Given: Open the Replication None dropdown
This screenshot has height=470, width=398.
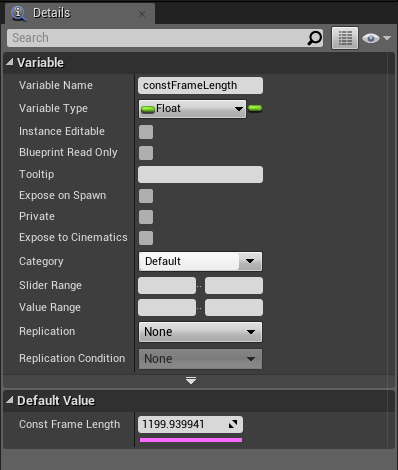Looking at the screenshot, I should (200, 332).
